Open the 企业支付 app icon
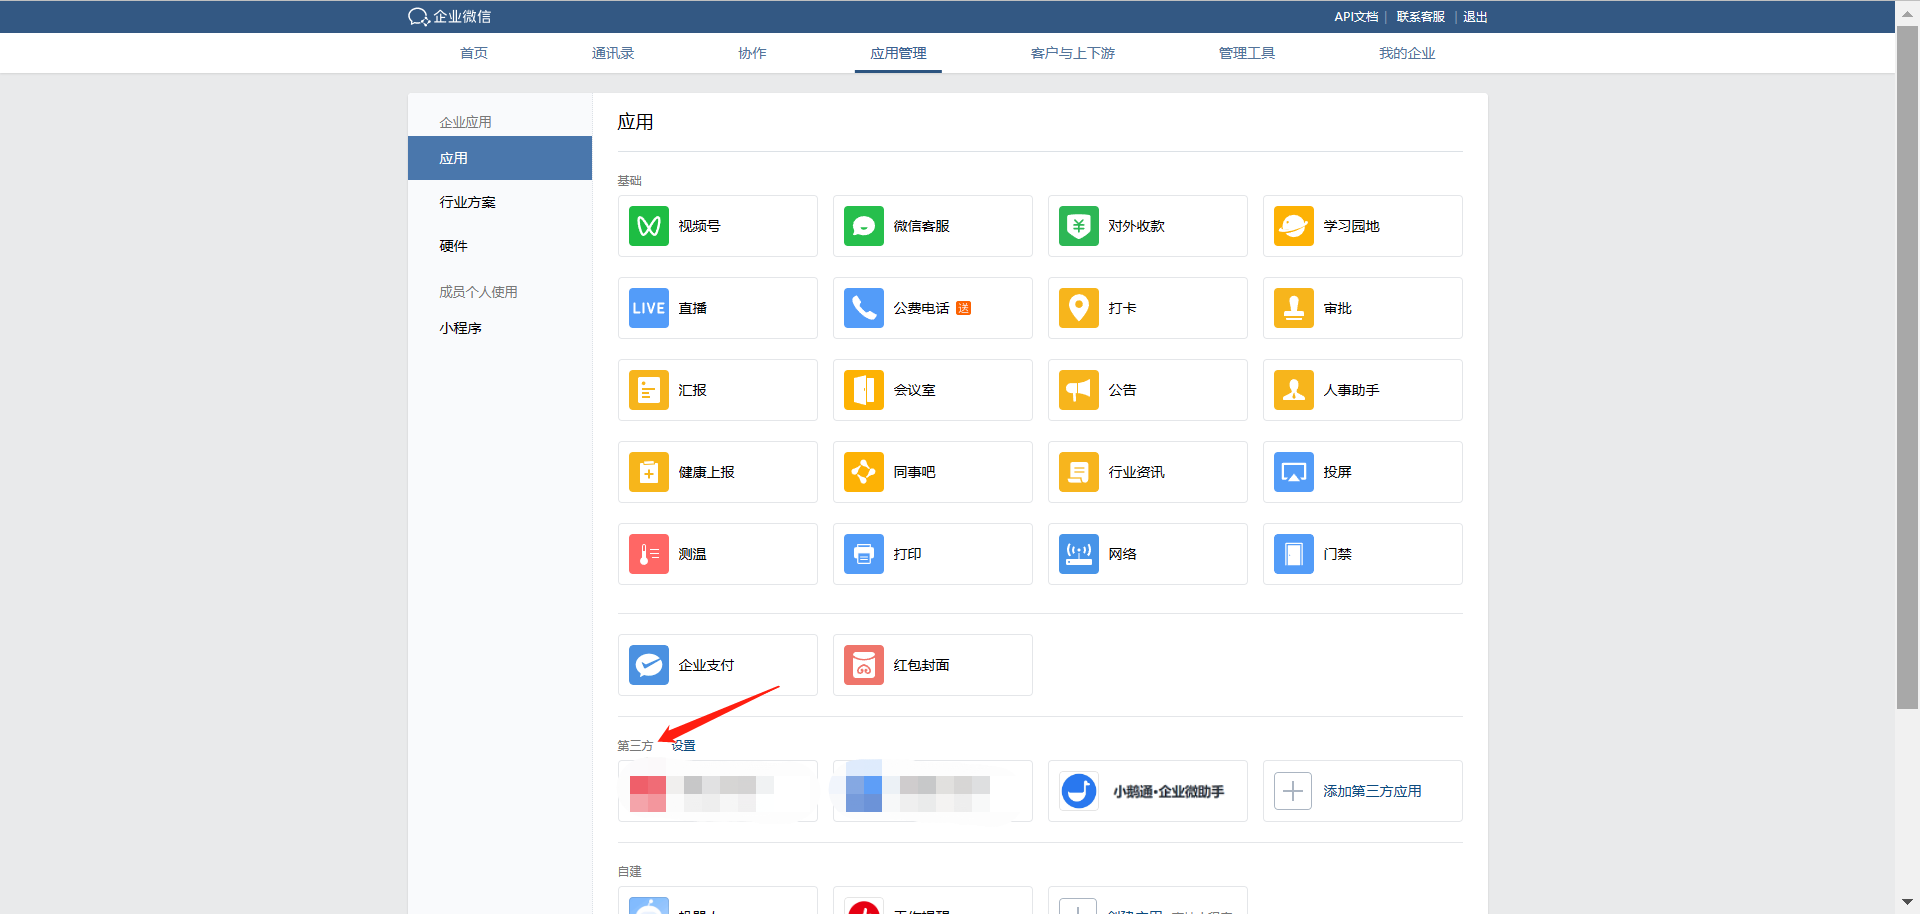1920x914 pixels. click(649, 665)
